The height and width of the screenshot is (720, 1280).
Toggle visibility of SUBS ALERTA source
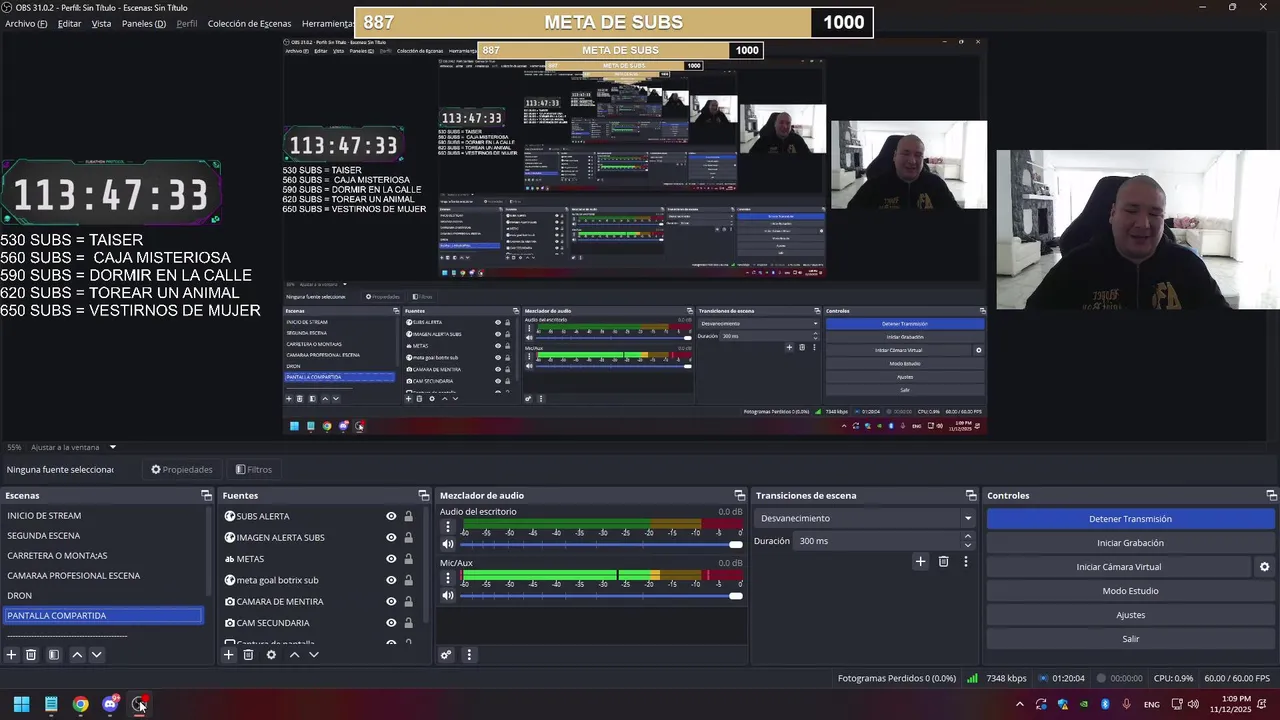pyautogui.click(x=391, y=516)
